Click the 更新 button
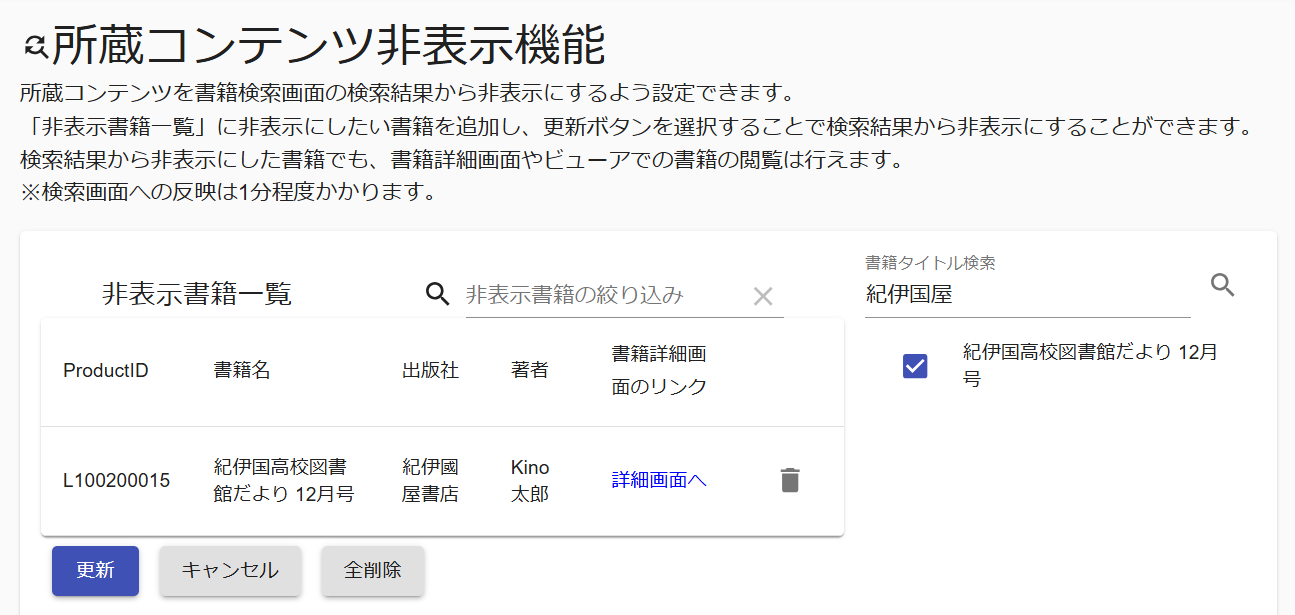This screenshot has height=615, width=1295. (95, 571)
